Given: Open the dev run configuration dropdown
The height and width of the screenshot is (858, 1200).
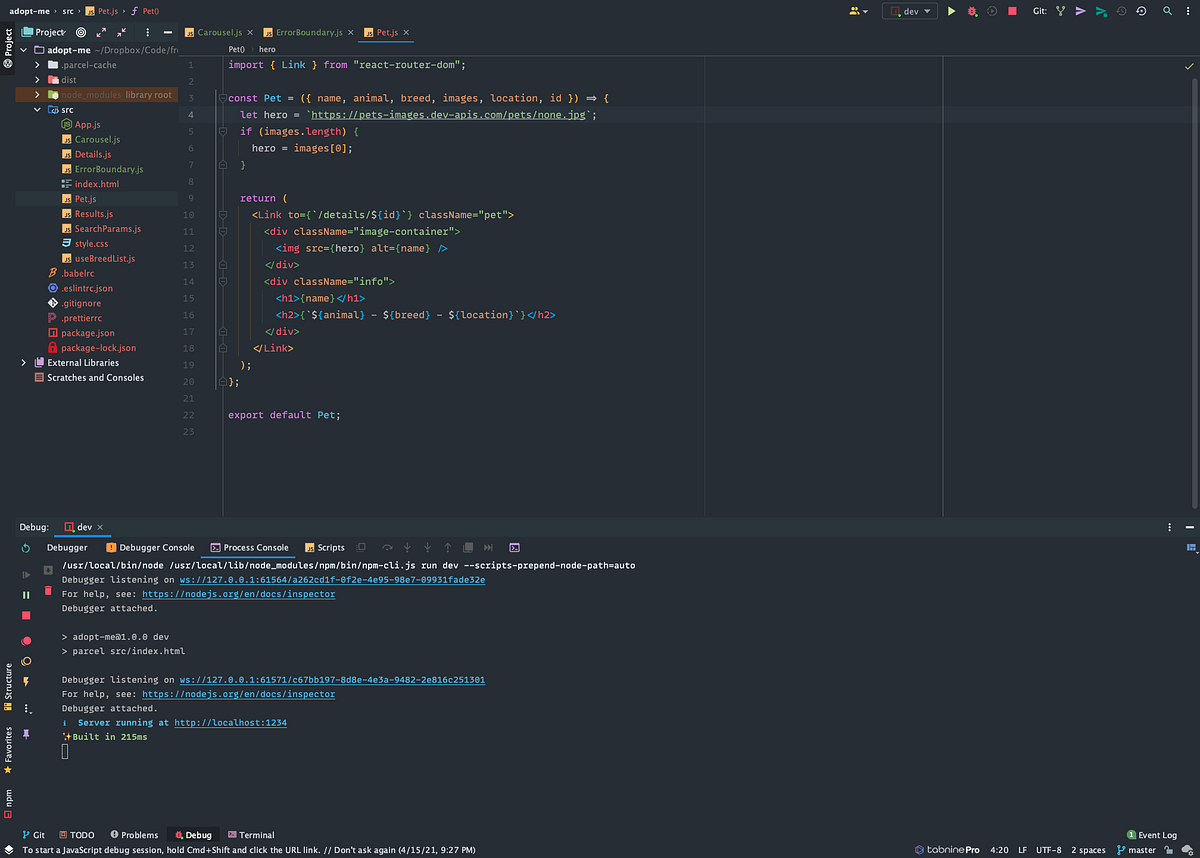Looking at the screenshot, I should (910, 11).
